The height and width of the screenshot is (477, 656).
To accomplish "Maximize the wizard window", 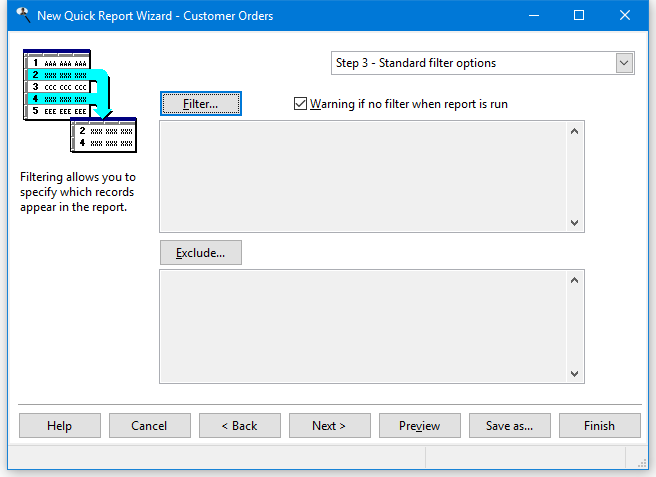I will (x=579, y=15).
